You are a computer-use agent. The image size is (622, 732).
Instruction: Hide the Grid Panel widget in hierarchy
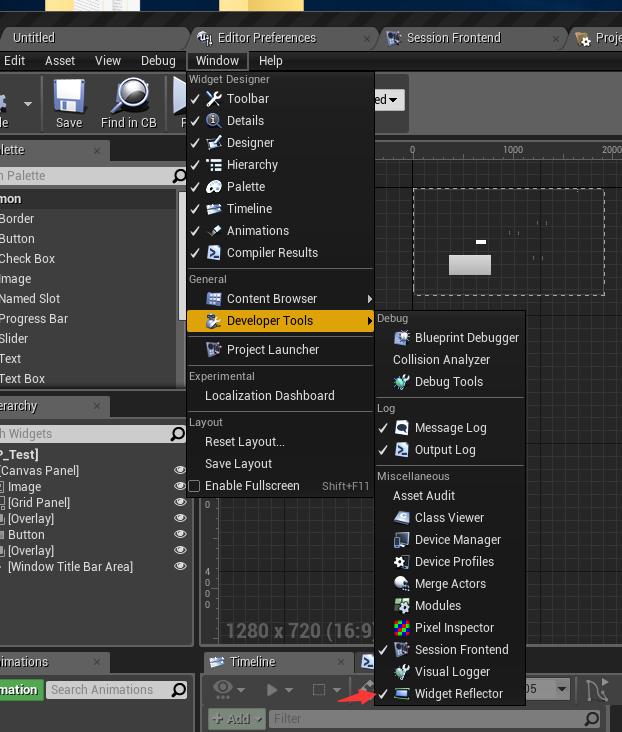click(180, 503)
